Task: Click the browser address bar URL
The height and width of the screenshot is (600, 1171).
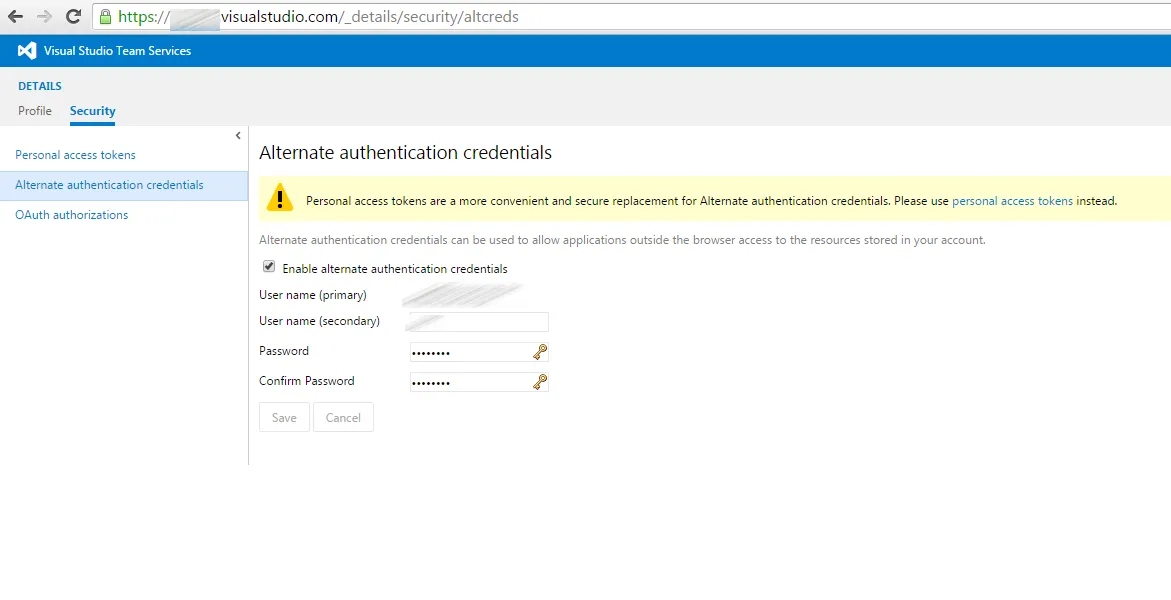Action: coord(318,16)
